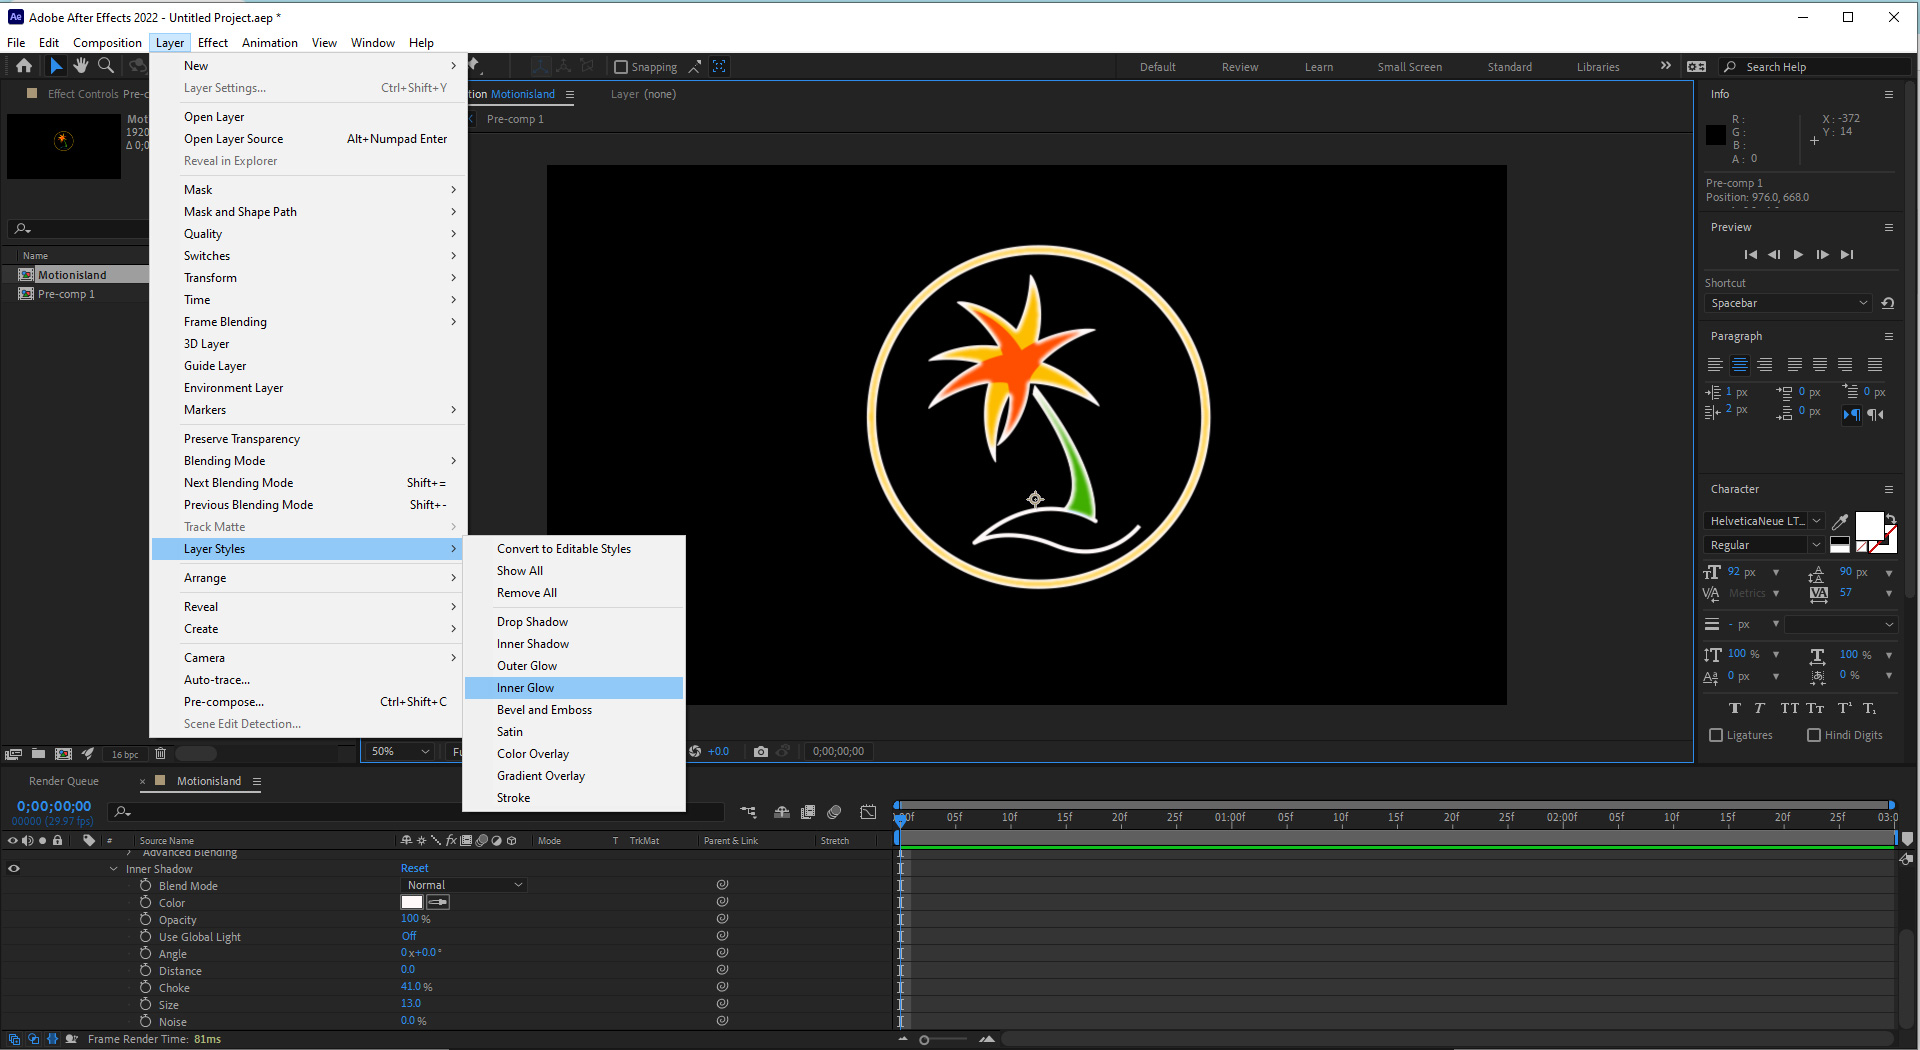This screenshot has width=1920, height=1050.
Task: Enable Frame Blending for all layers icon
Action: point(808,812)
